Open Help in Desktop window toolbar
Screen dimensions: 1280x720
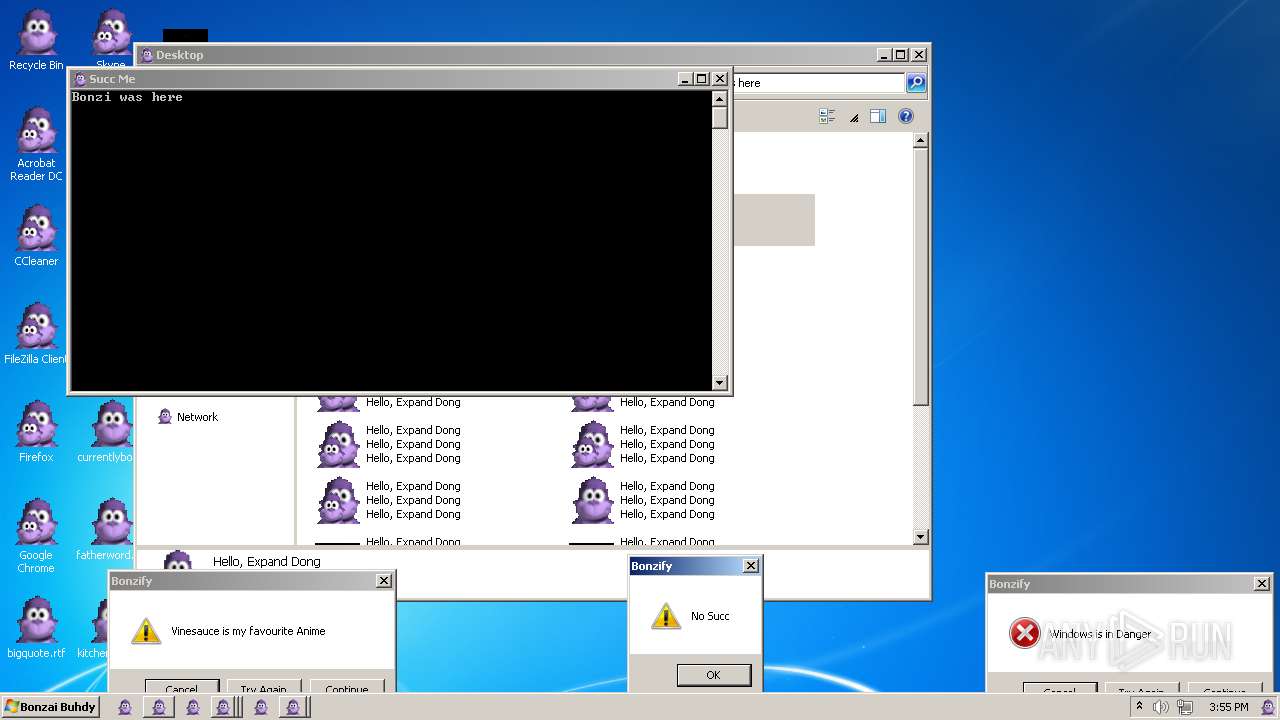pos(906,116)
